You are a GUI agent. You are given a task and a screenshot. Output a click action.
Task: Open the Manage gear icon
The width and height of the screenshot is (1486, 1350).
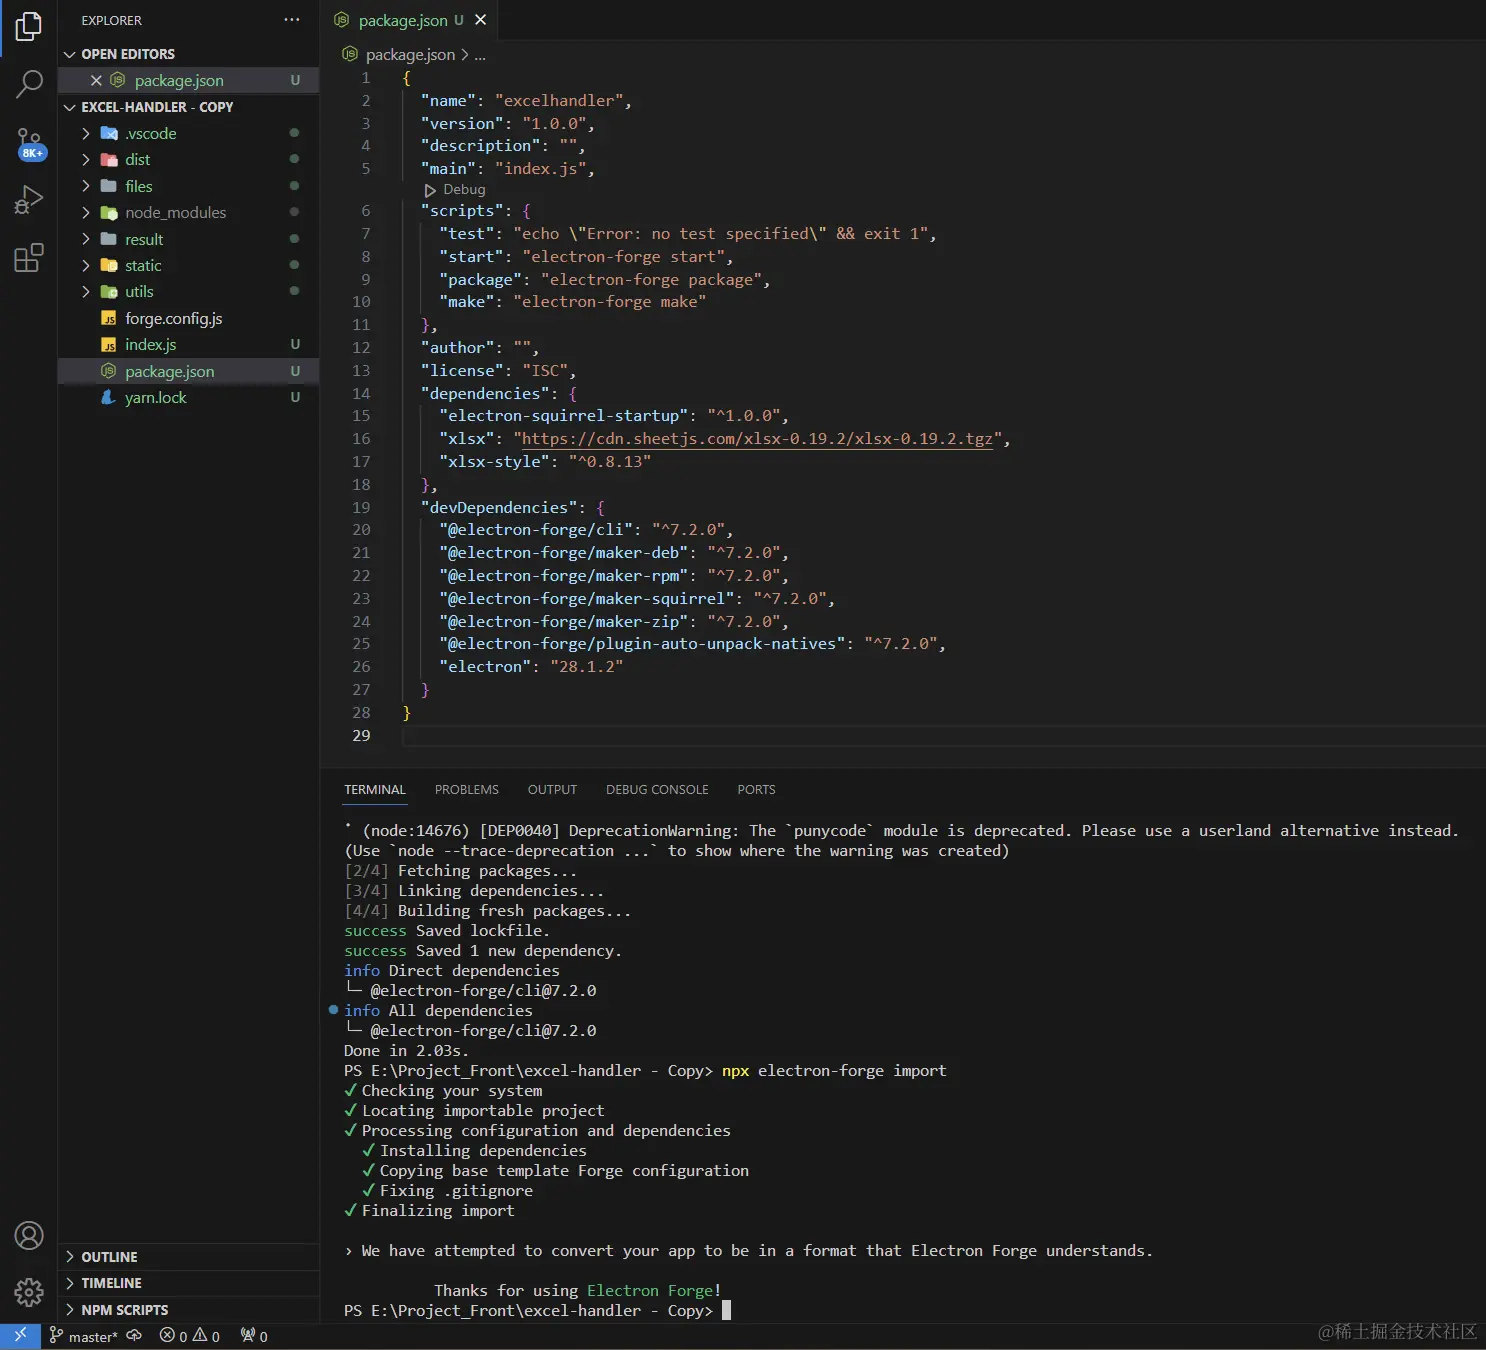tap(29, 1292)
